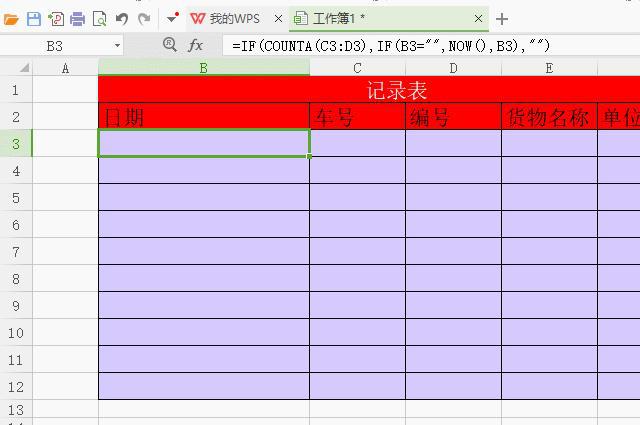Click the 日期 header cell
The height and width of the screenshot is (425, 640).
[x=204, y=117]
